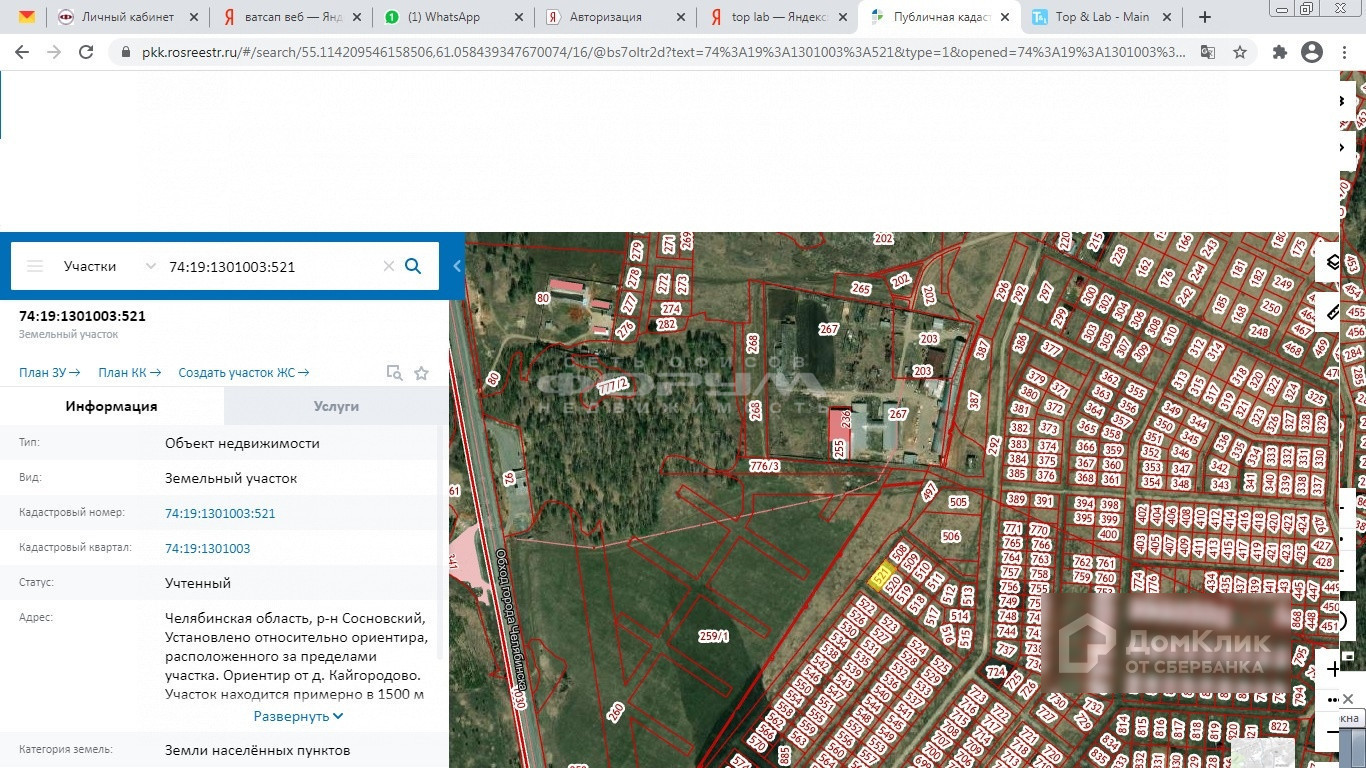
Task: Open the hamburger menu in search panel
Action: [x=35, y=266]
